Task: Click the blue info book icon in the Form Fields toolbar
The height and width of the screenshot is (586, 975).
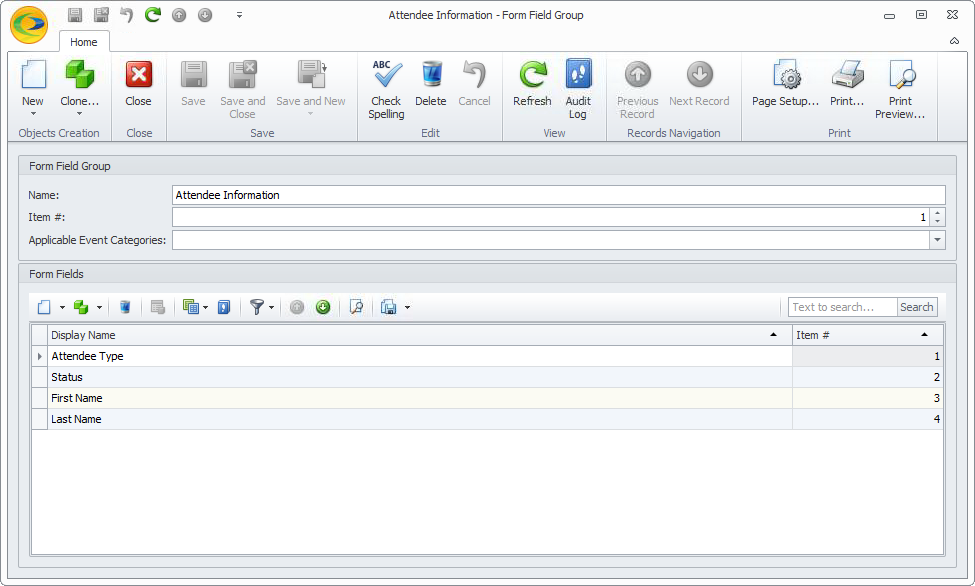Action: 224,307
